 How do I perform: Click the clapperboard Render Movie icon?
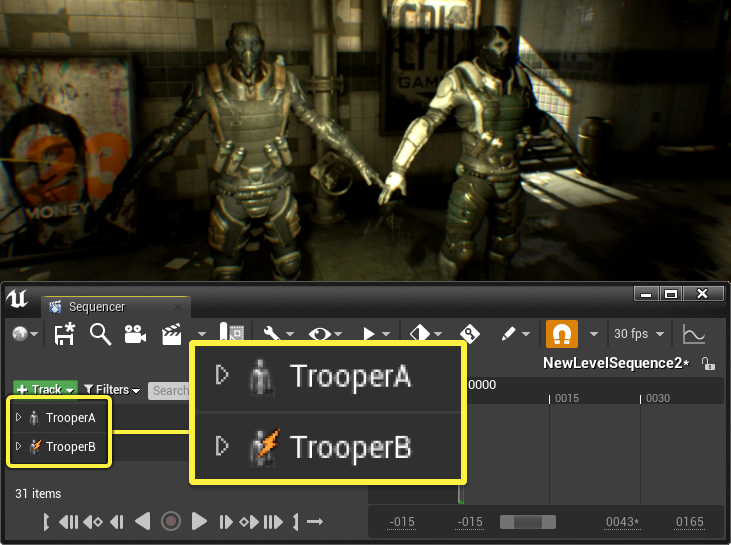tap(171, 334)
